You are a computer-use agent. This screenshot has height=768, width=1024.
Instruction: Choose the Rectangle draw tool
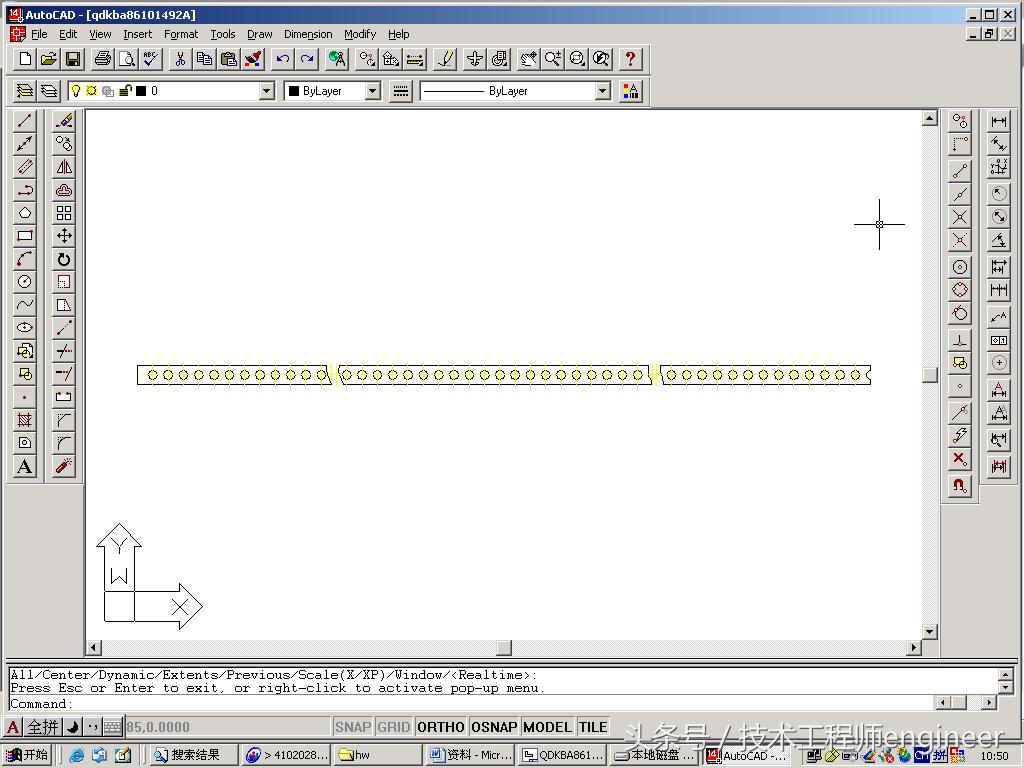click(25, 236)
